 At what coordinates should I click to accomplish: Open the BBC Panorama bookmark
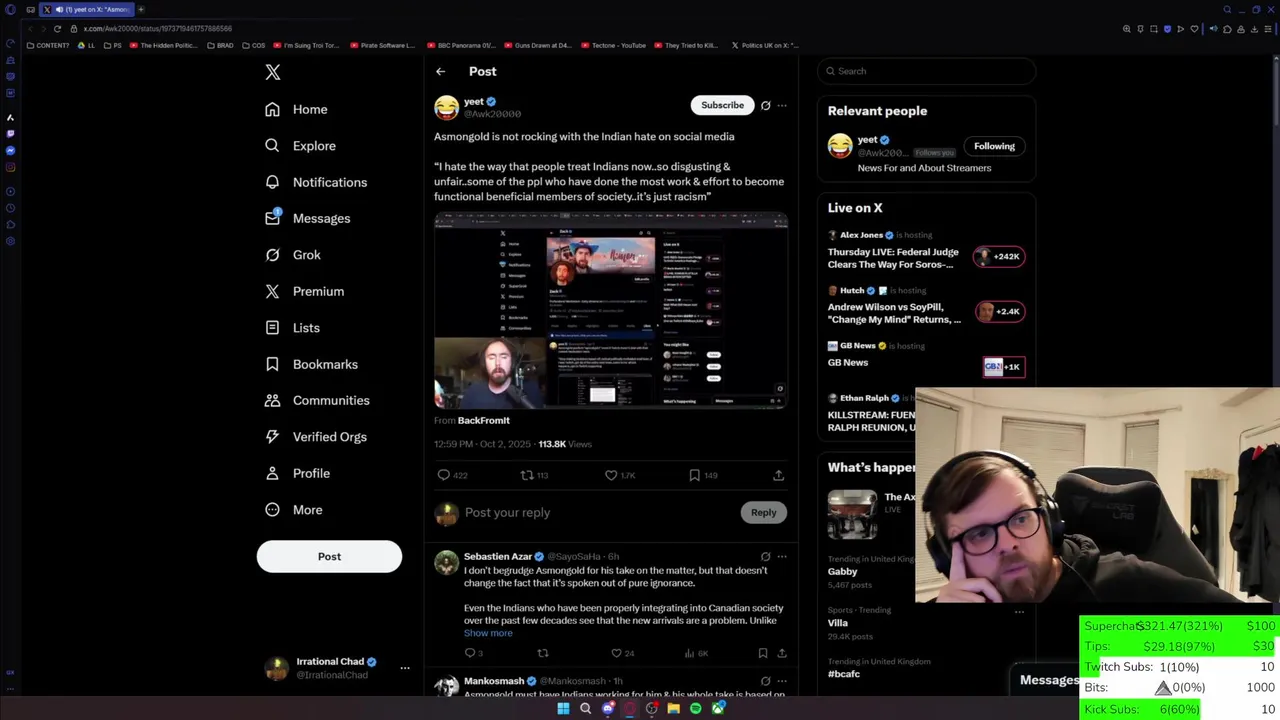point(461,45)
